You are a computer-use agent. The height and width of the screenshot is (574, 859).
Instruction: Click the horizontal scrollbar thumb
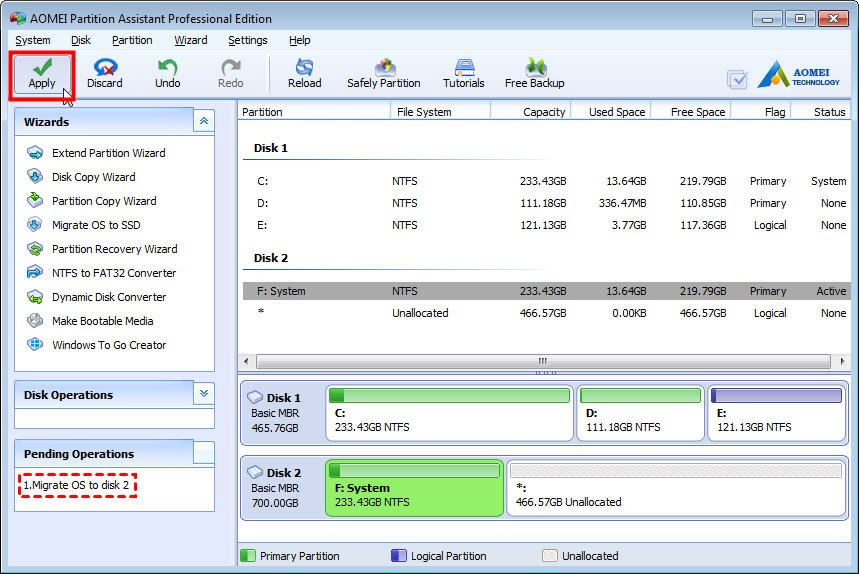543,361
